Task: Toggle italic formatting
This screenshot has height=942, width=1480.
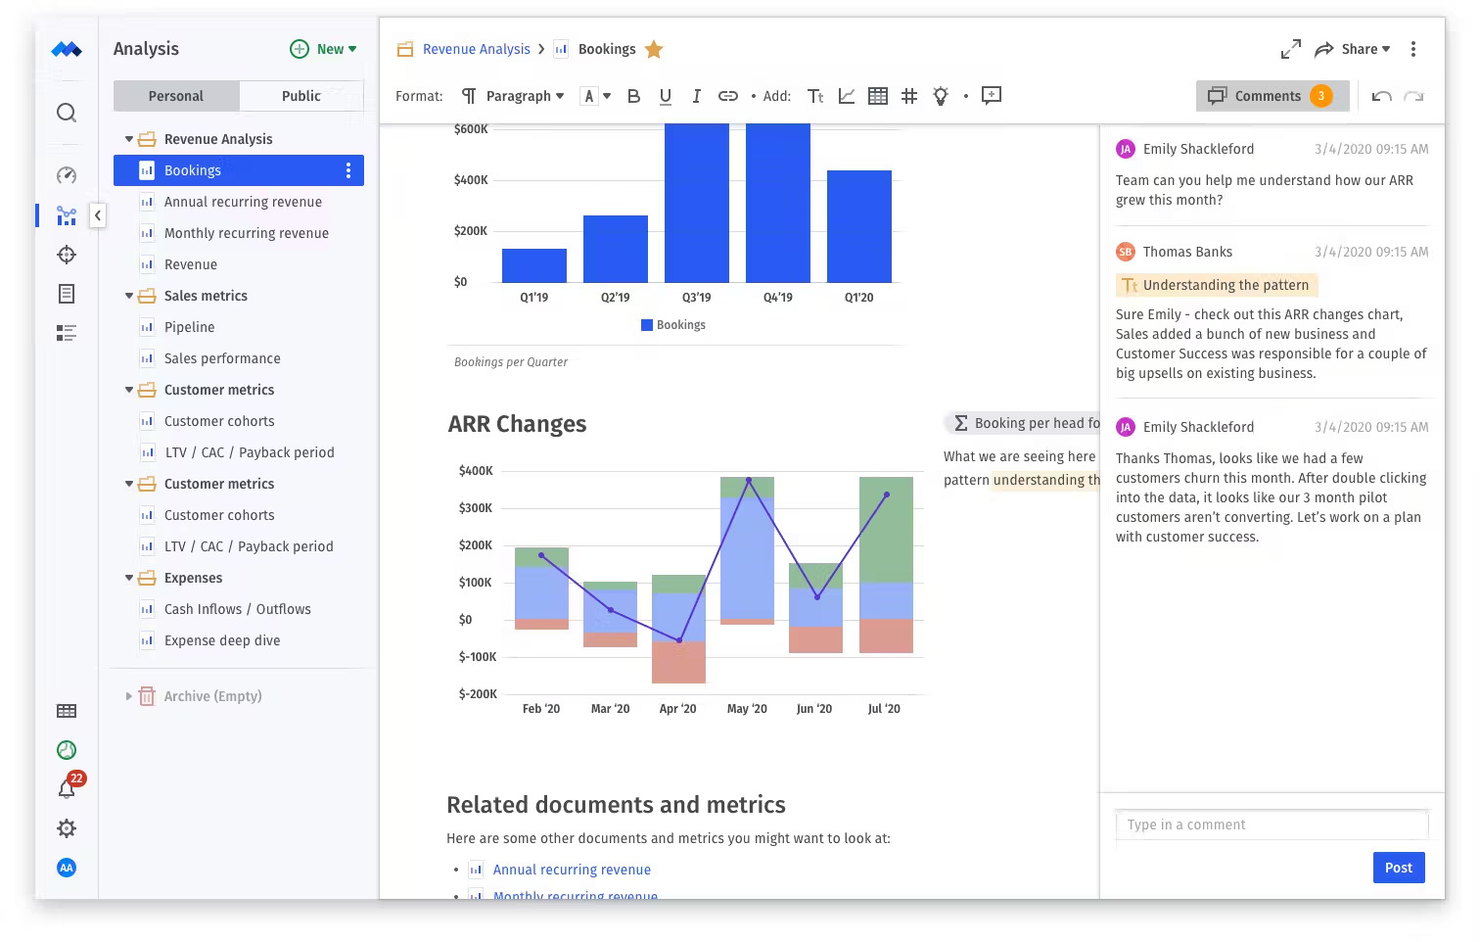Action: click(696, 96)
